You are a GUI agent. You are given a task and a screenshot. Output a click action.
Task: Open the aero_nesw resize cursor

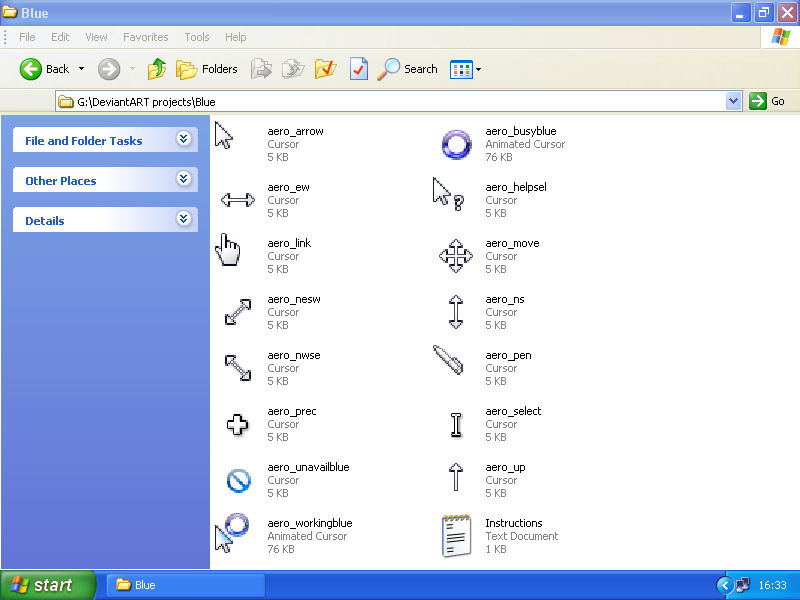pyautogui.click(x=237, y=312)
